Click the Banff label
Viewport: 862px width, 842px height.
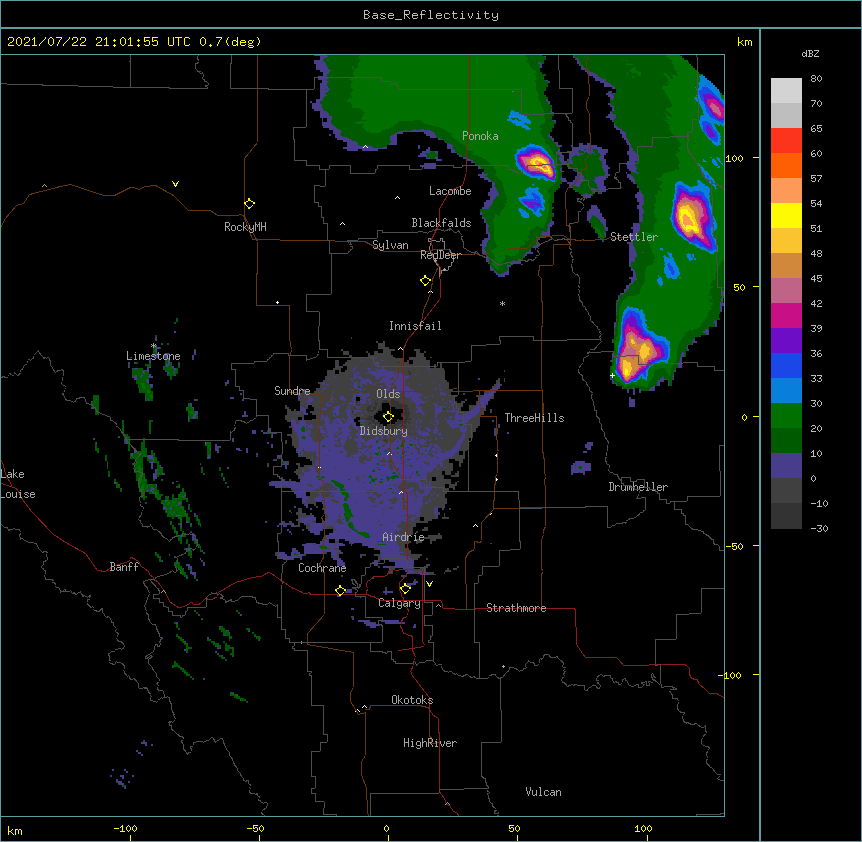[x=124, y=567]
